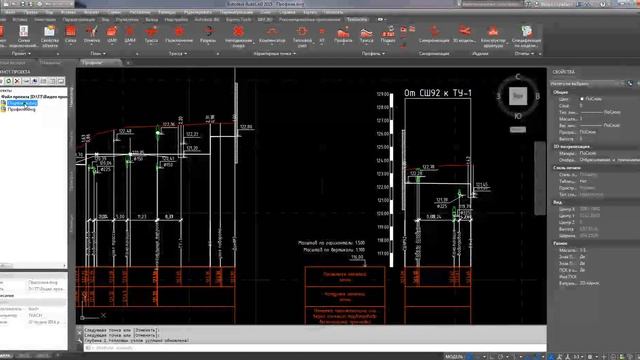Expand the Проект ribbon panel dropdown
The image size is (640, 360).
(21, 53)
